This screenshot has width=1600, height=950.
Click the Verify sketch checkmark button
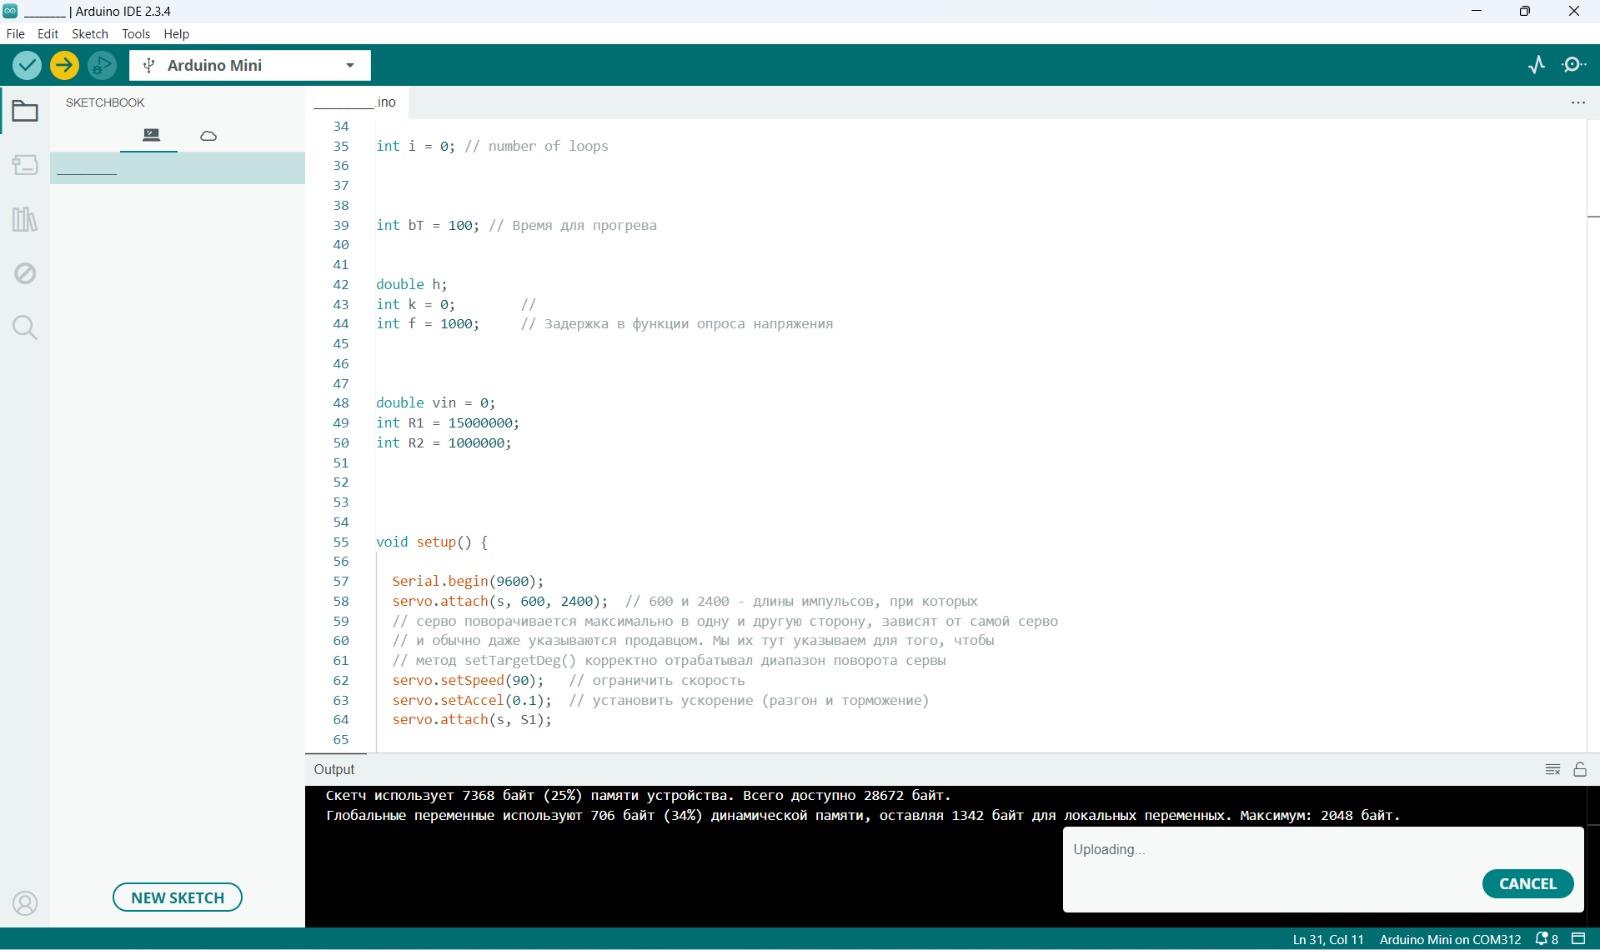coord(27,66)
